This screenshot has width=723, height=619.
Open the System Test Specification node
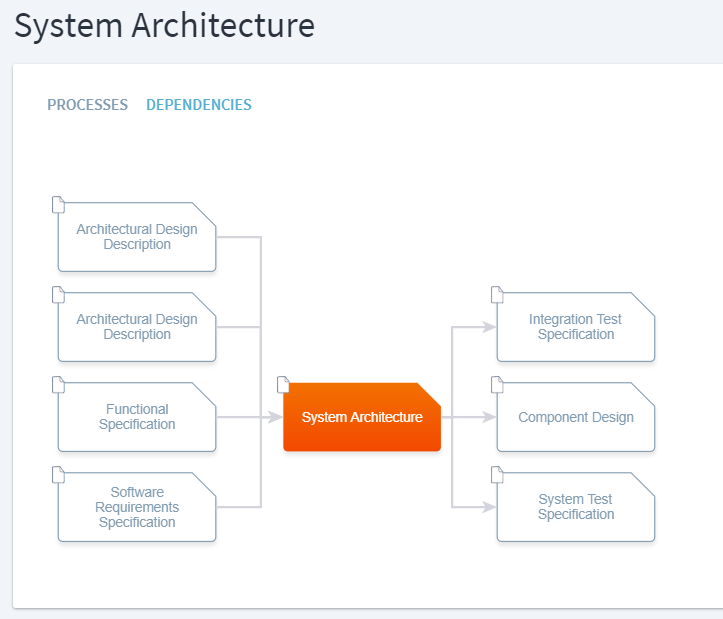coord(576,507)
